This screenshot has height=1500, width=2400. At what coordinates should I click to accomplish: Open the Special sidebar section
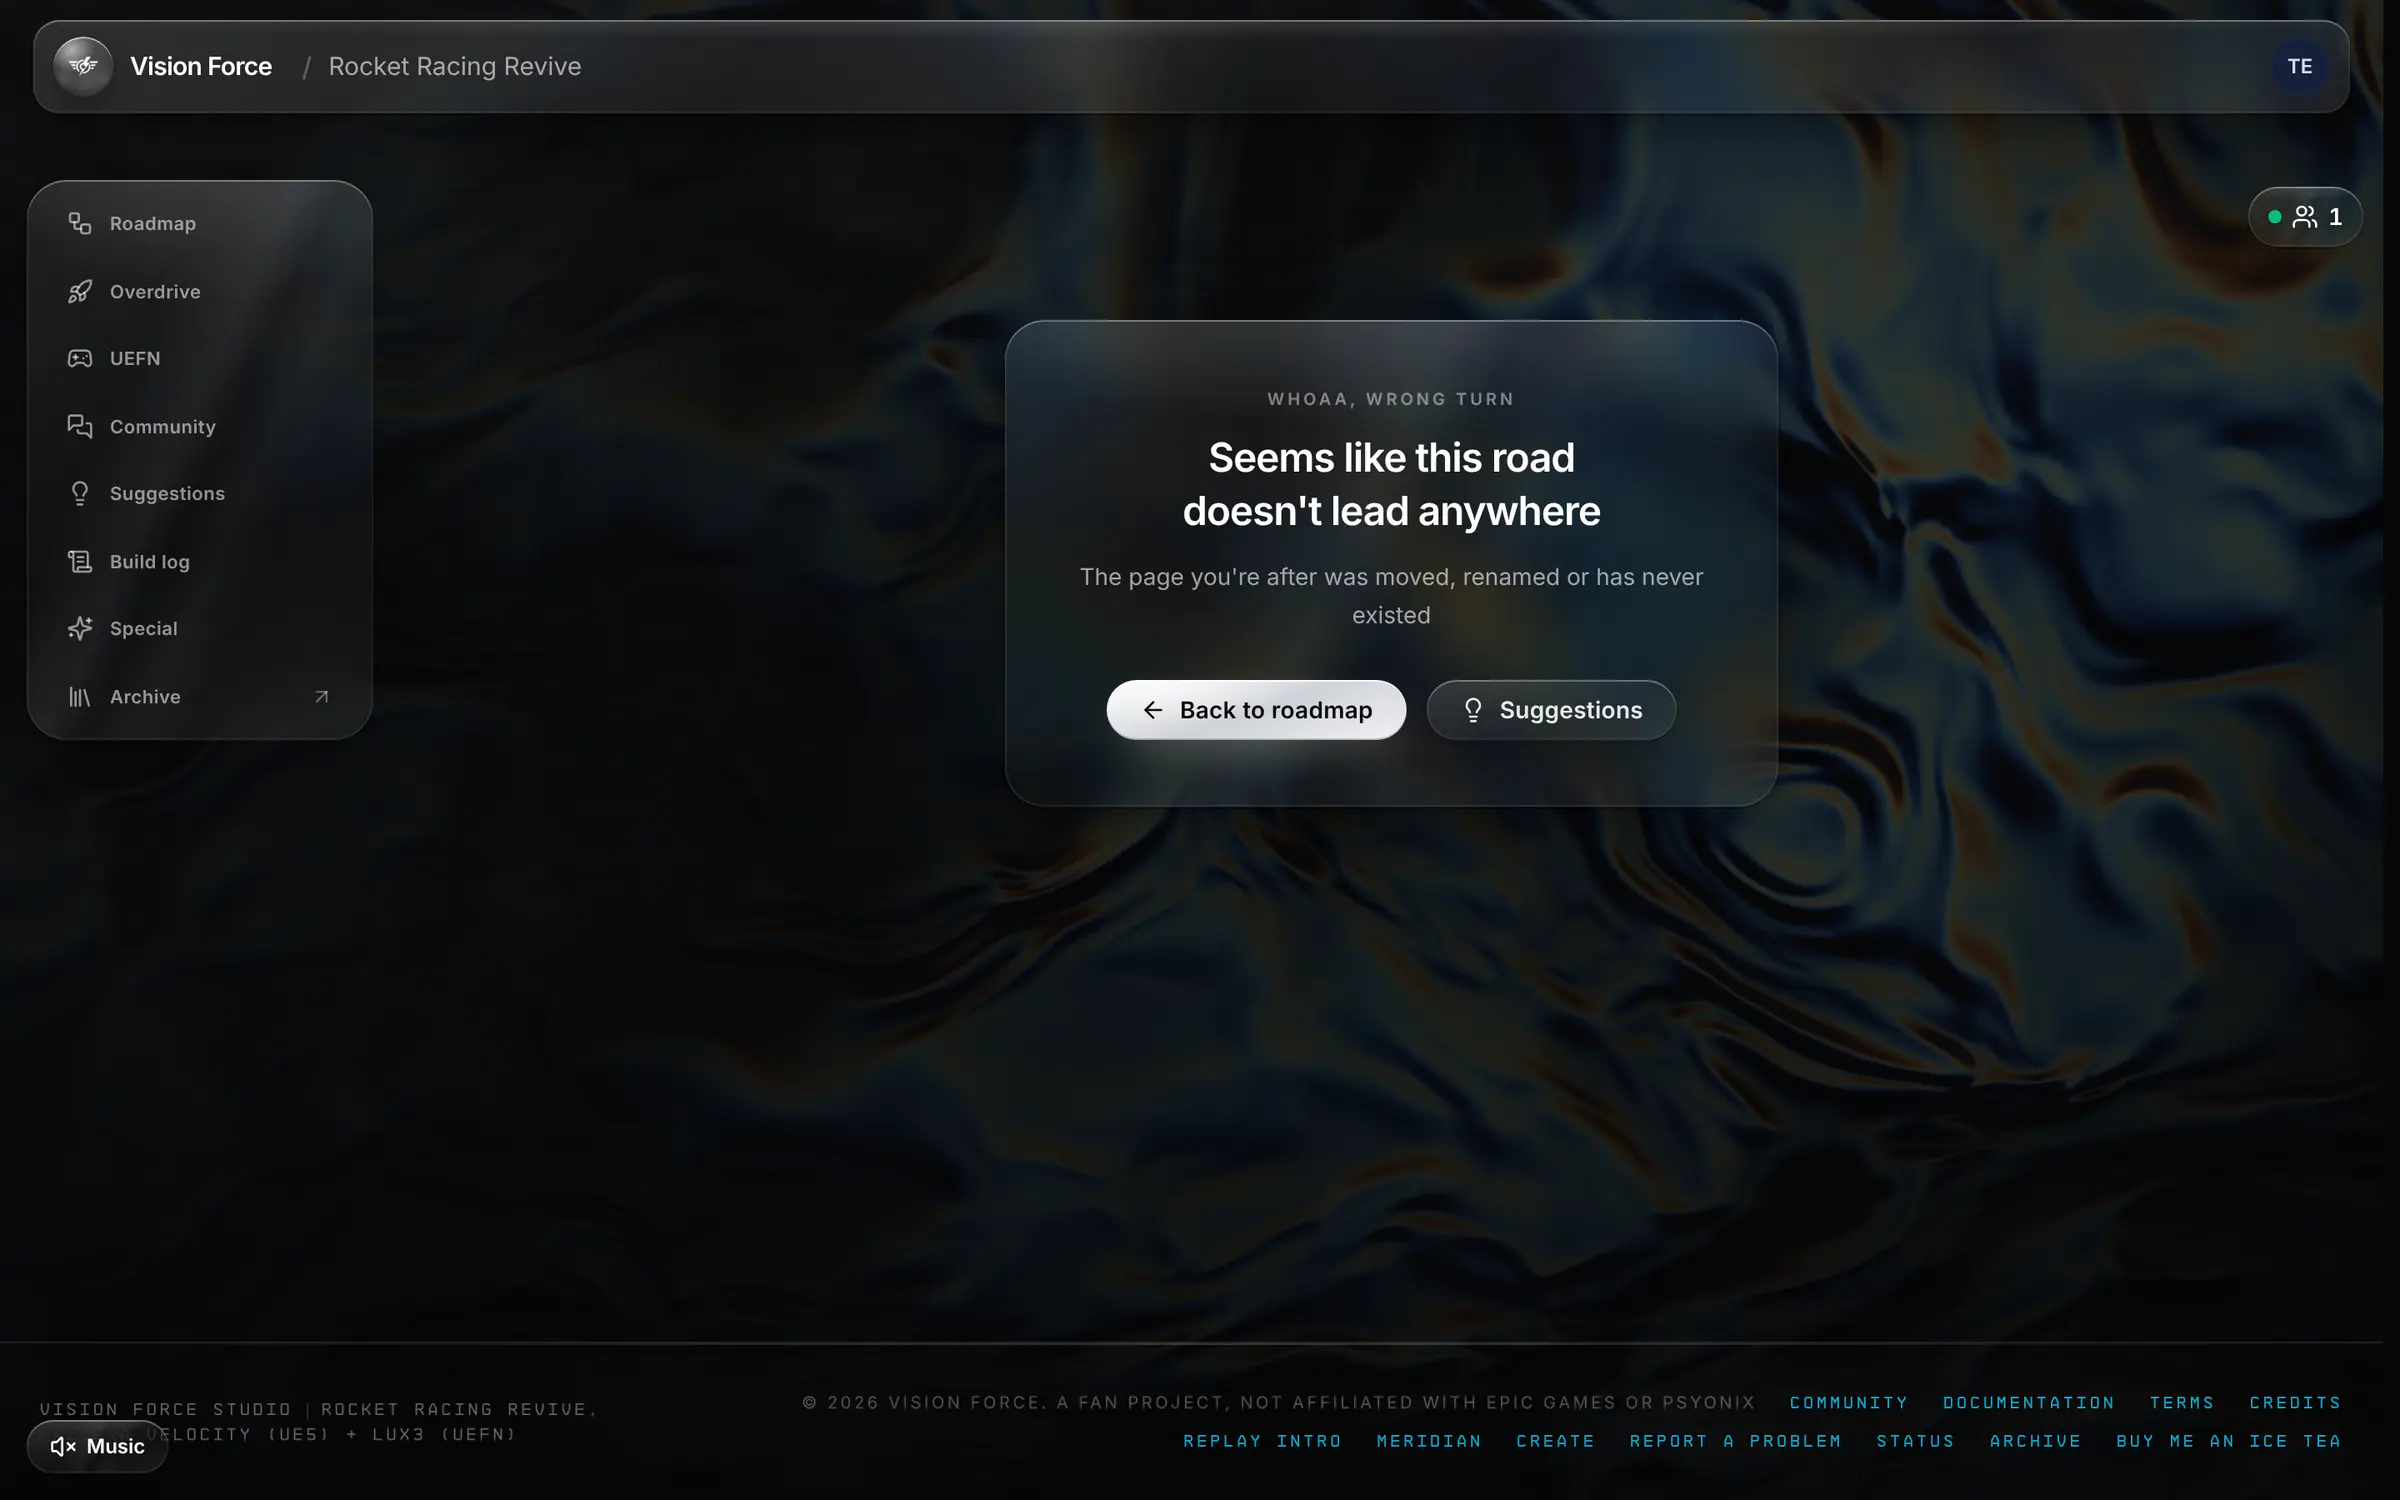click(x=200, y=628)
